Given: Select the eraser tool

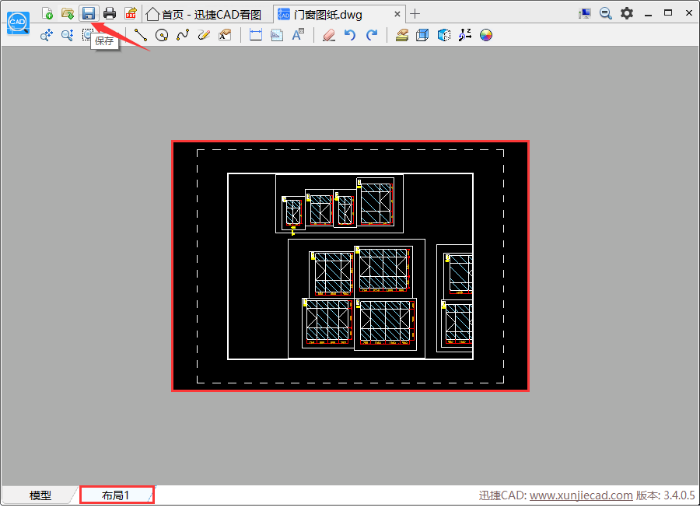Looking at the screenshot, I should pyautogui.click(x=329, y=35).
